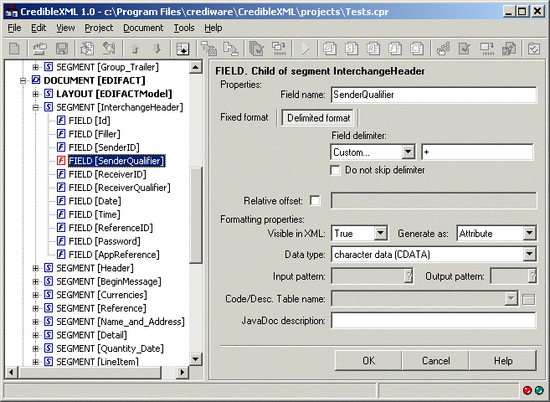Click the tree's horizontal scrollbar left arrow
The width and height of the screenshot is (550, 402).
click(11, 372)
